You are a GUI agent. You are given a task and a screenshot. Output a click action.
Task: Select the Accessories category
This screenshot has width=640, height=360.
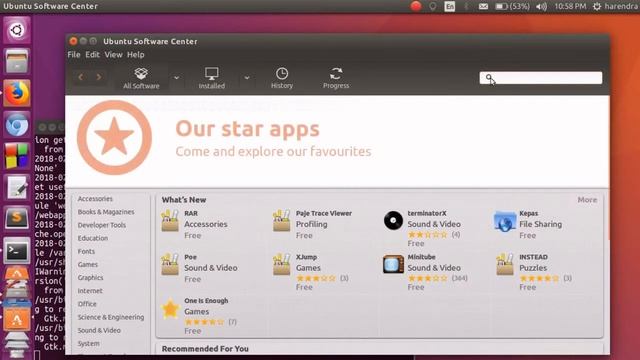click(95, 199)
